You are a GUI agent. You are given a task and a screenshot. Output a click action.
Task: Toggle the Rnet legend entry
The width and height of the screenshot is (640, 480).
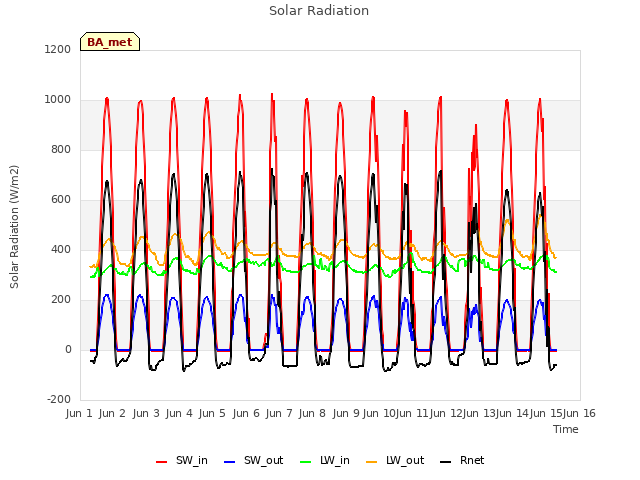point(462,460)
